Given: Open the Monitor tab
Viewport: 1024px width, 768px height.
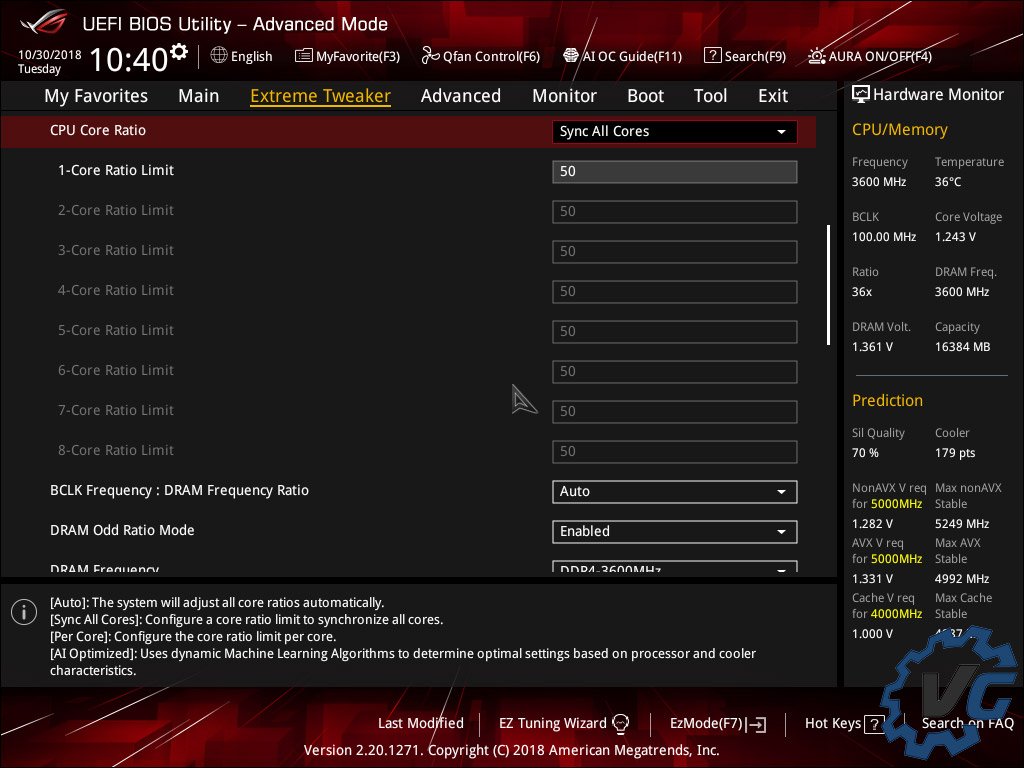Looking at the screenshot, I should click(x=564, y=96).
